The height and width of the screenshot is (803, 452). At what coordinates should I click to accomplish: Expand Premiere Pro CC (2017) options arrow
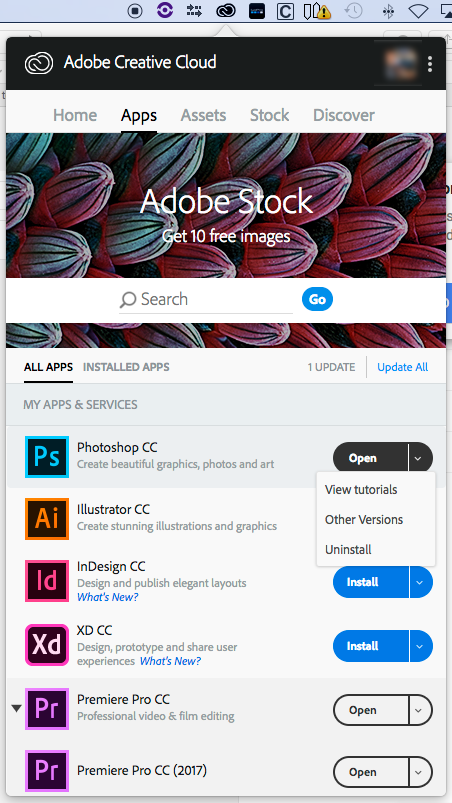(421, 772)
